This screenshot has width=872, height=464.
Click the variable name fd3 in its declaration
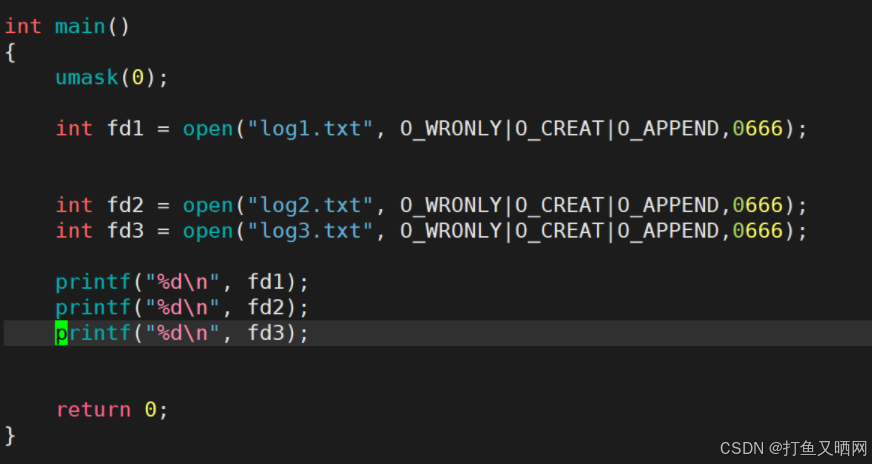[x=125, y=230]
